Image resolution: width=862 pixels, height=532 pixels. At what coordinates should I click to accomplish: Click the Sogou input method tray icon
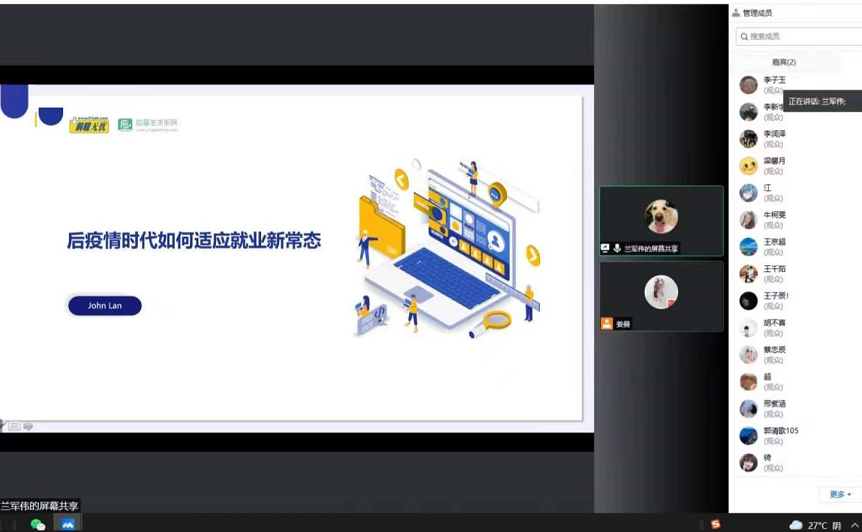[715, 524]
